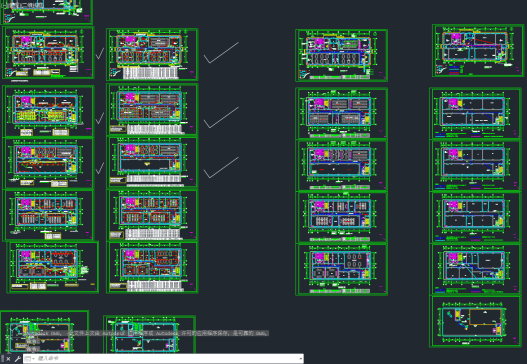Select the lowest large white checkmark
527x364 pixels.
221,167
